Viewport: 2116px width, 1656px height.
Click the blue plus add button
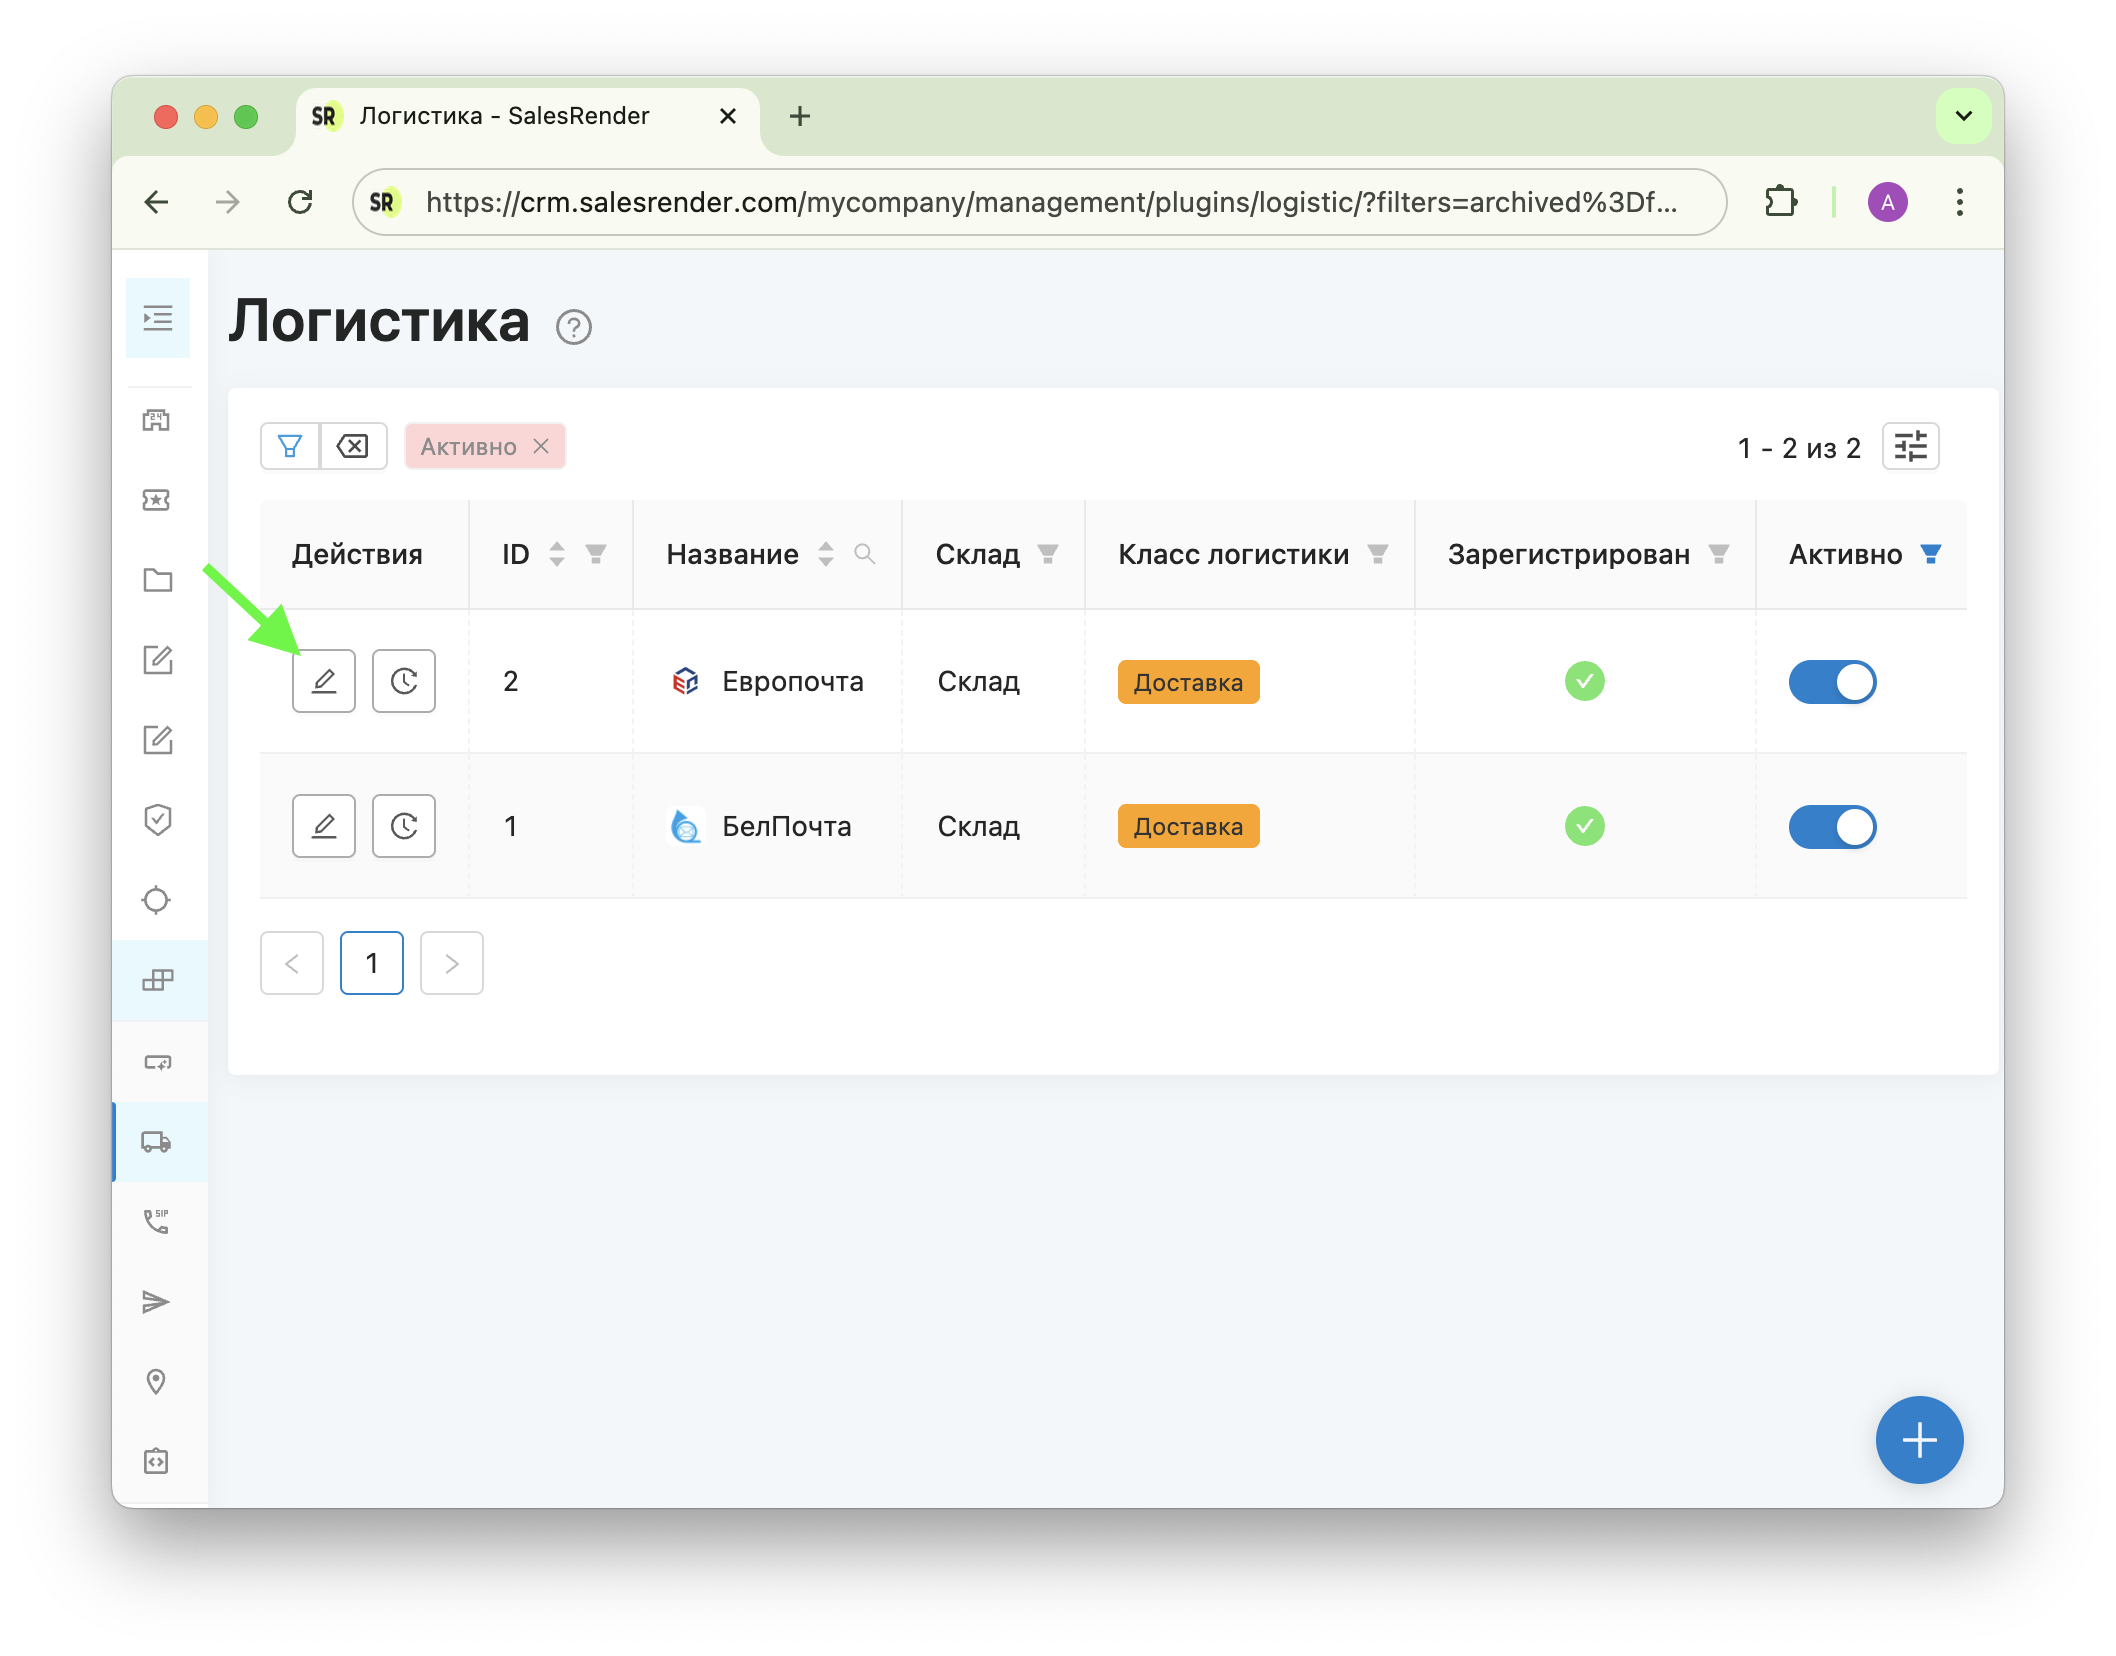(x=1919, y=1440)
